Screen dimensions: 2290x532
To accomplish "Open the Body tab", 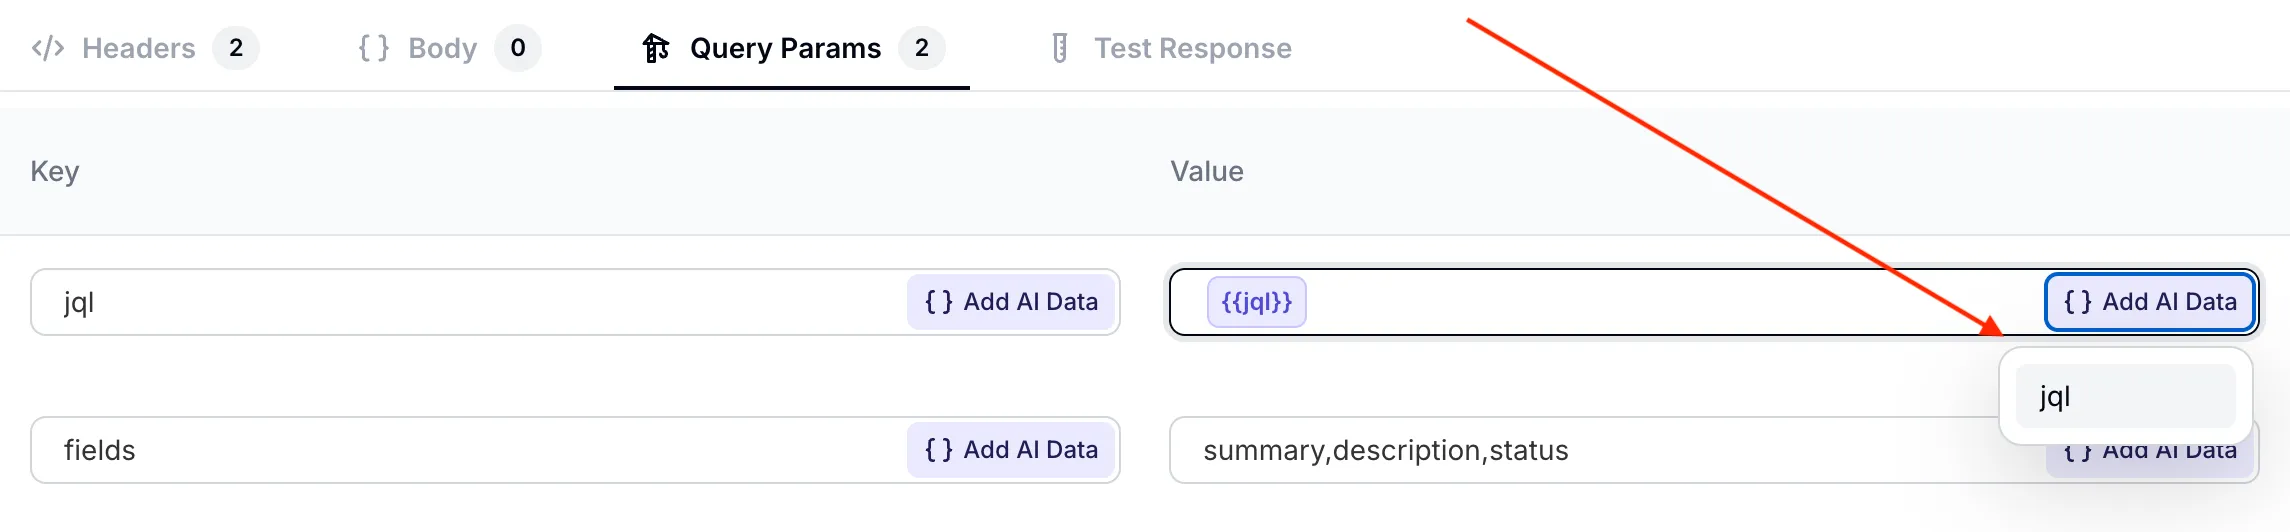I will [442, 48].
